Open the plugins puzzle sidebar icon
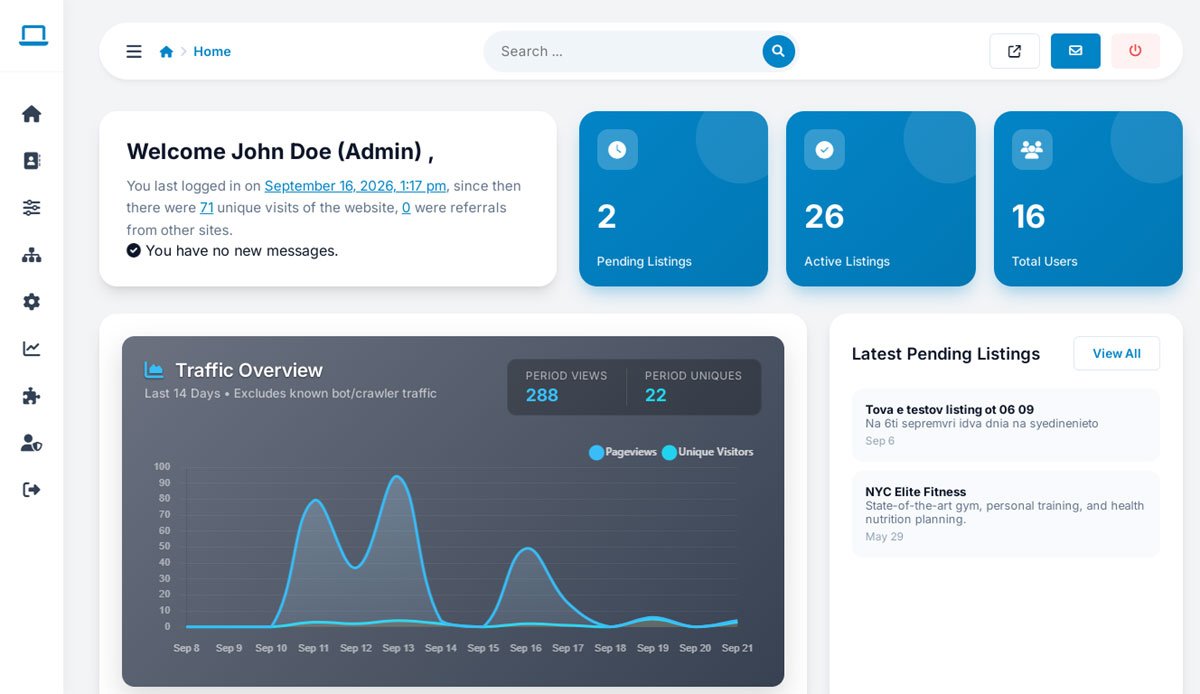 point(32,396)
